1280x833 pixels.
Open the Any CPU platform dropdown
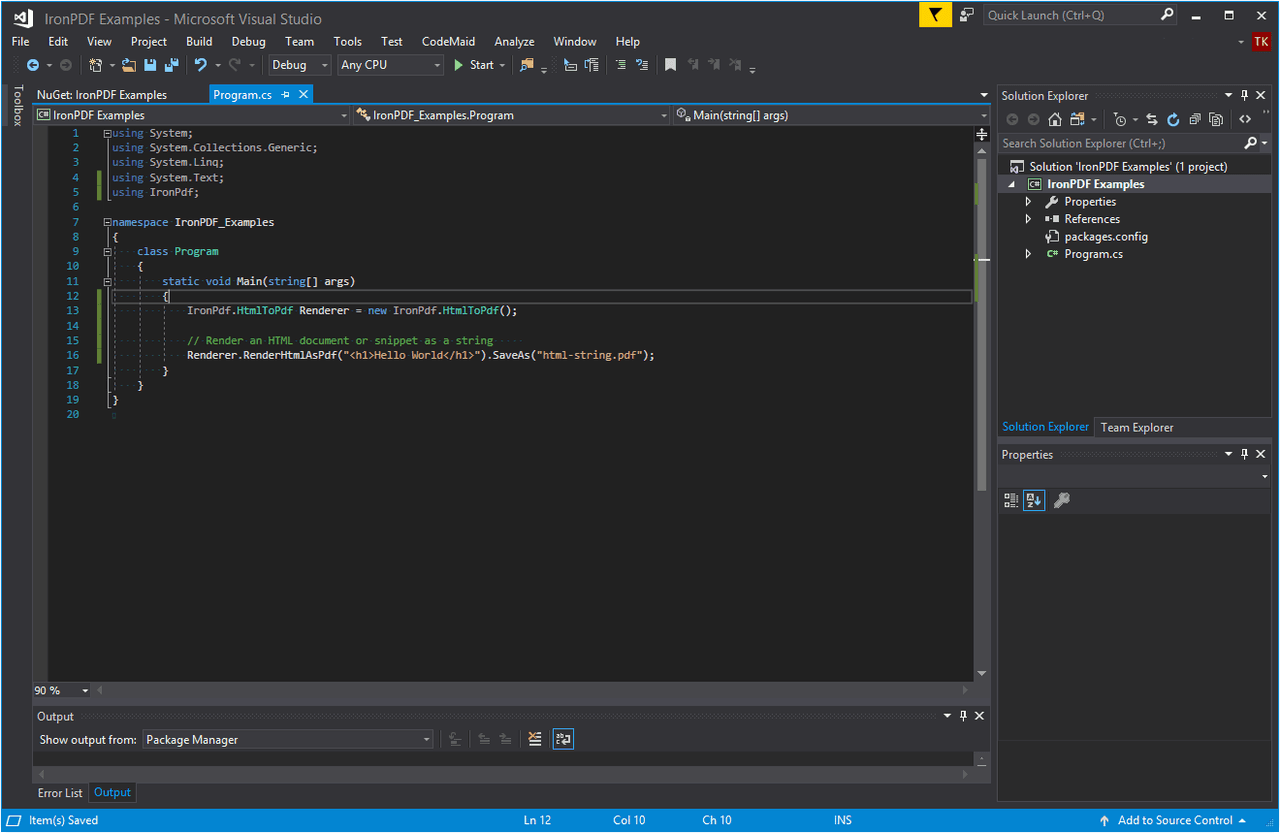coord(390,65)
